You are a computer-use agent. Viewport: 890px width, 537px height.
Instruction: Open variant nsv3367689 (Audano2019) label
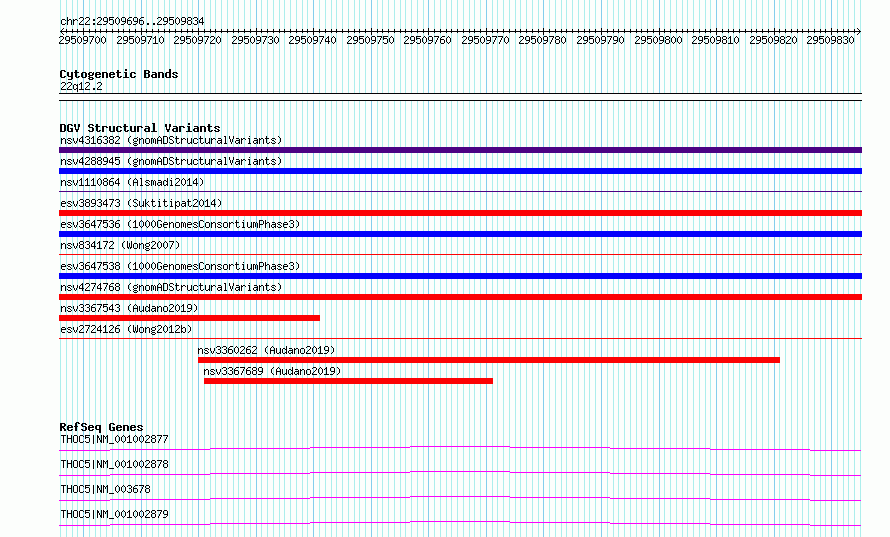(x=272, y=371)
